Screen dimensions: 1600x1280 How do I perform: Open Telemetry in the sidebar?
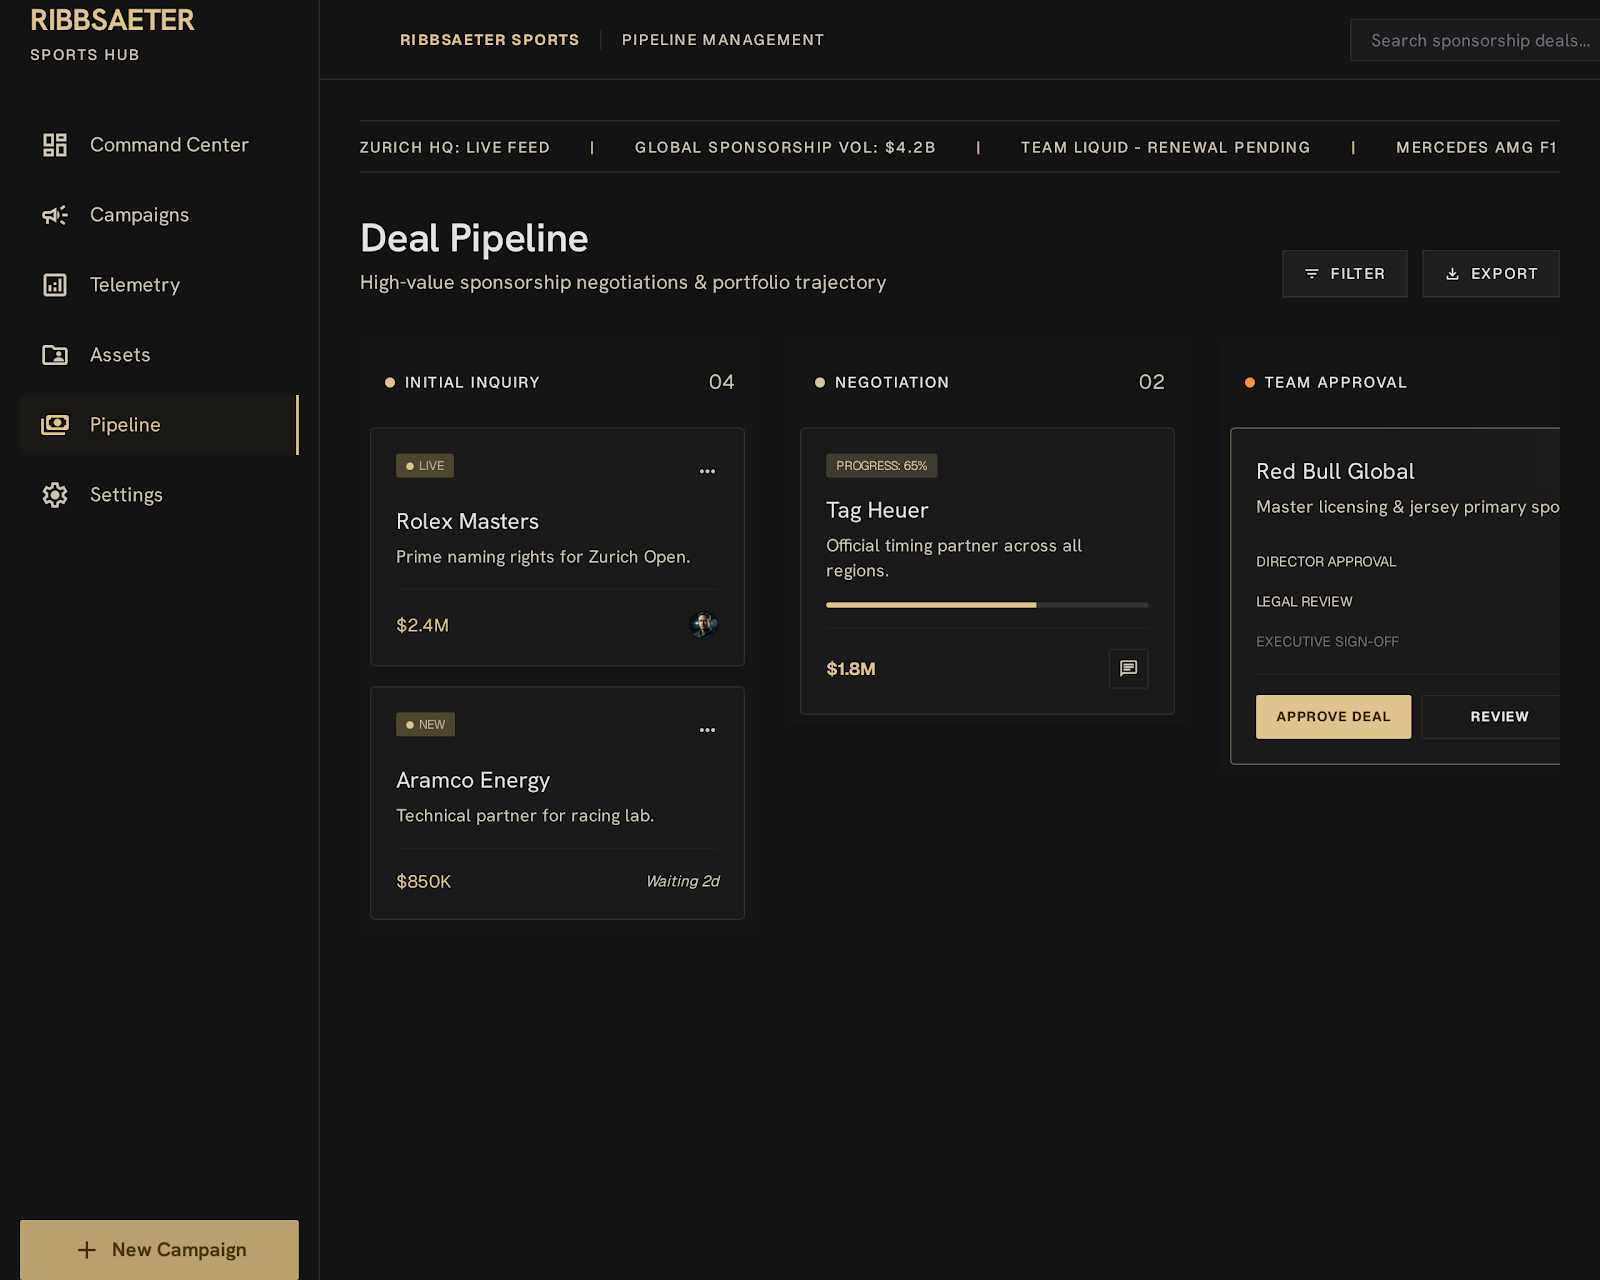coord(159,285)
